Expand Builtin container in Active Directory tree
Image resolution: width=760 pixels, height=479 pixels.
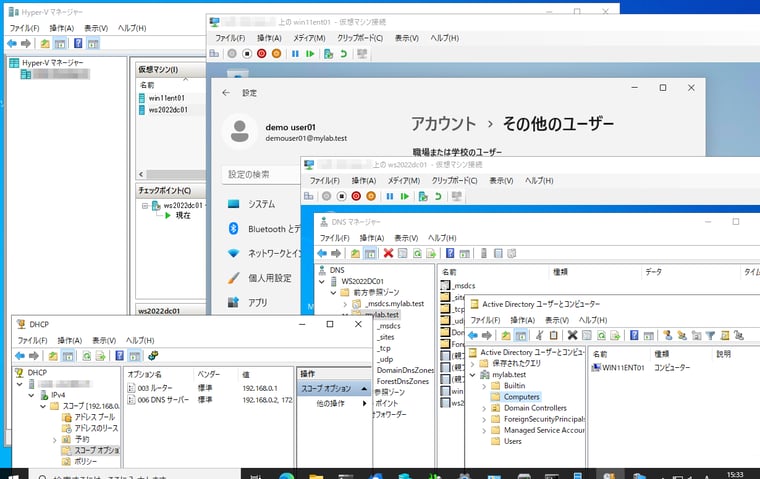[484, 386]
